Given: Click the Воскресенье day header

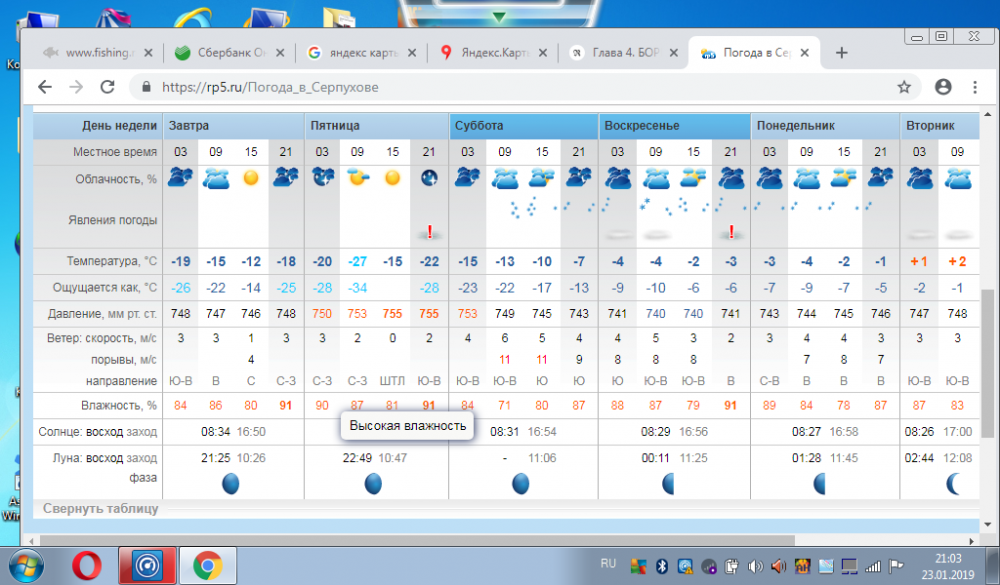Looking at the screenshot, I should (x=642, y=126).
